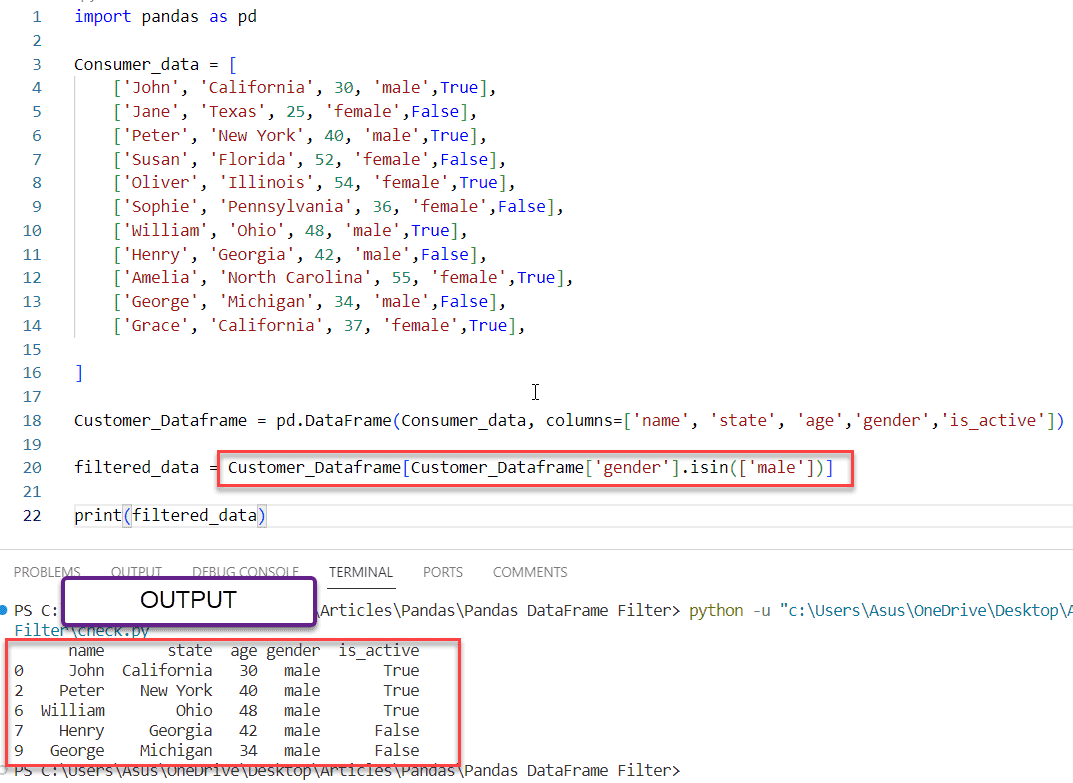Switch to the TERMINAL tab
1073x783 pixels.
tap(360, 572)
